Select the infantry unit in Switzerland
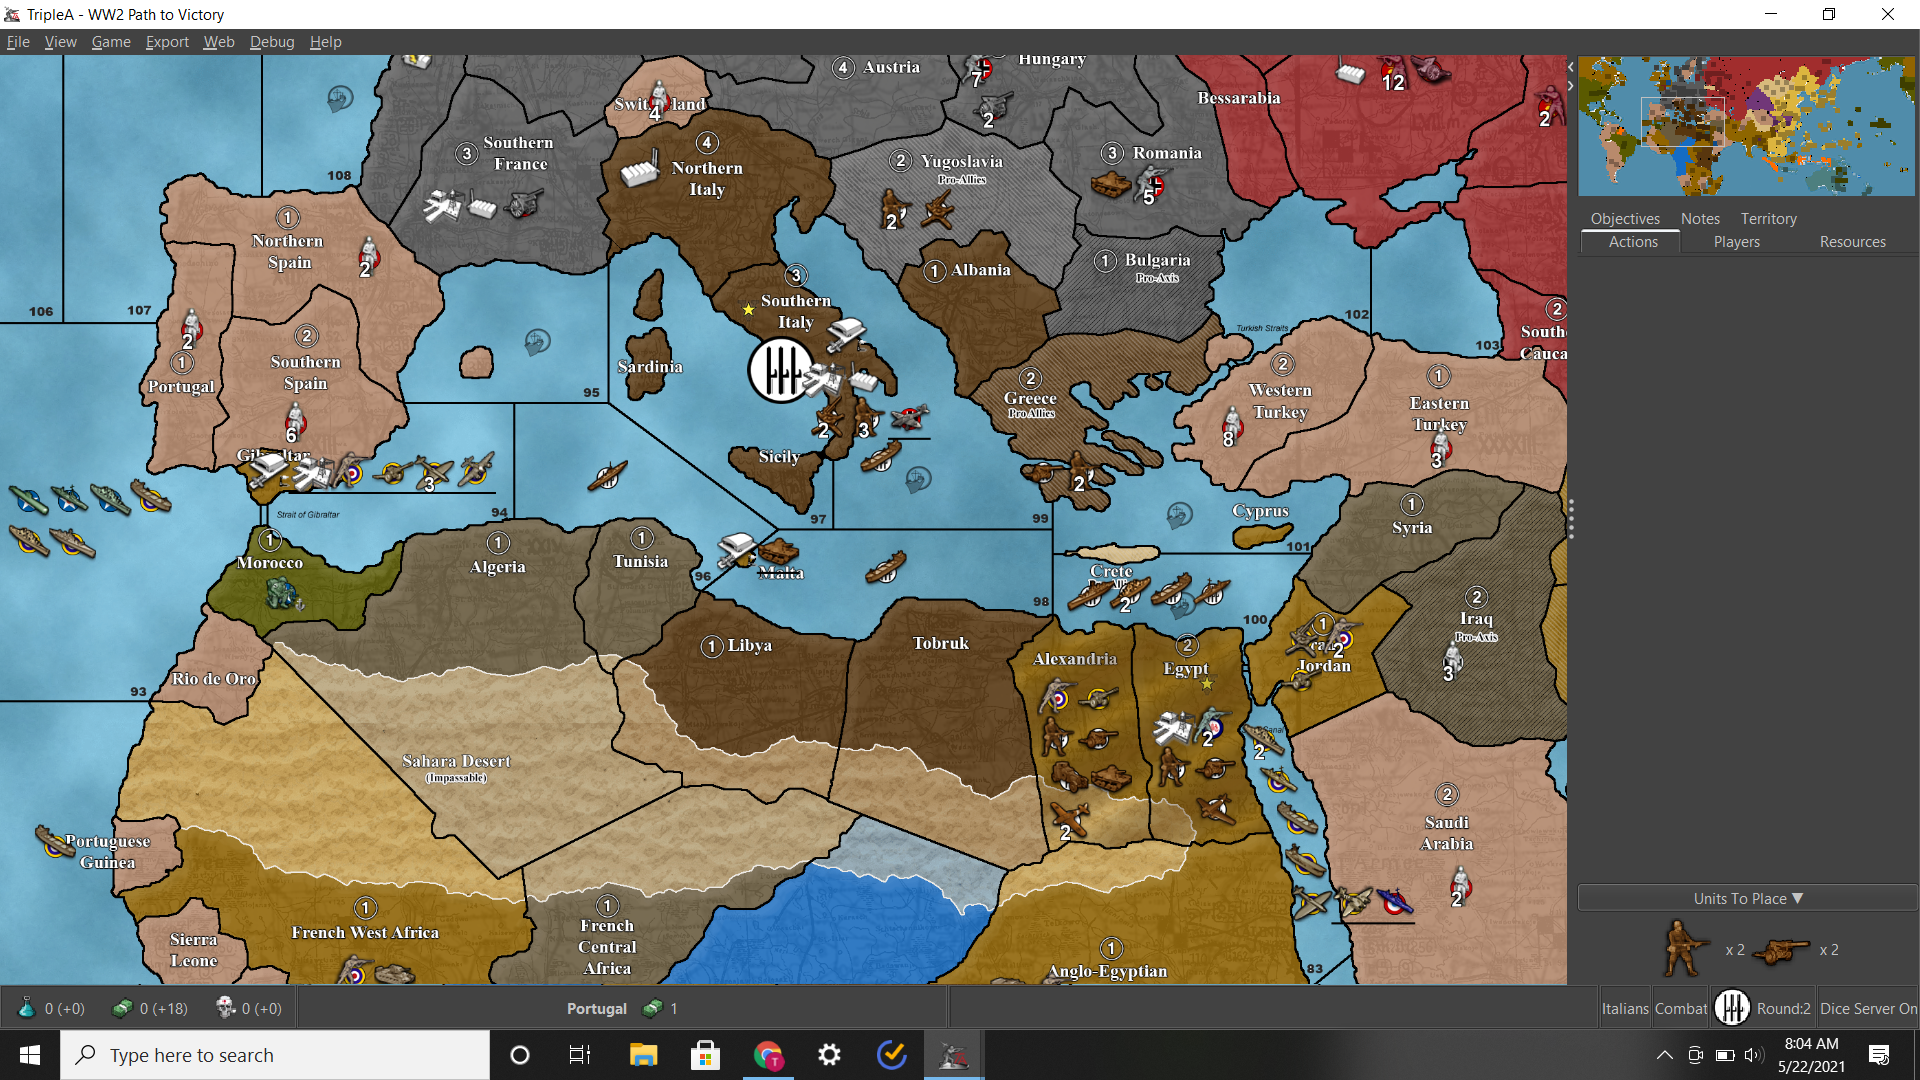Image resolution: width=1920 pixels, height=1080 pixels. (658, 98)
